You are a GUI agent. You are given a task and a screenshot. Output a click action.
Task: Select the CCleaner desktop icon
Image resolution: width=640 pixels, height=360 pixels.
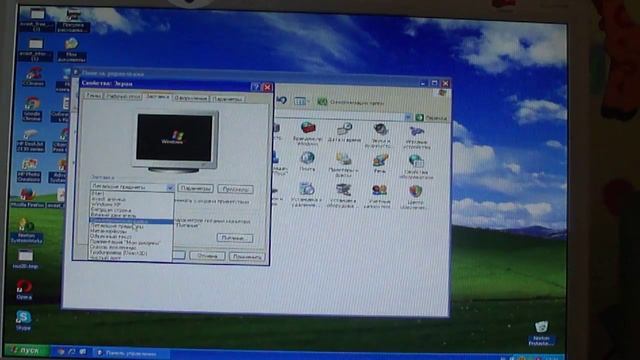34,77
